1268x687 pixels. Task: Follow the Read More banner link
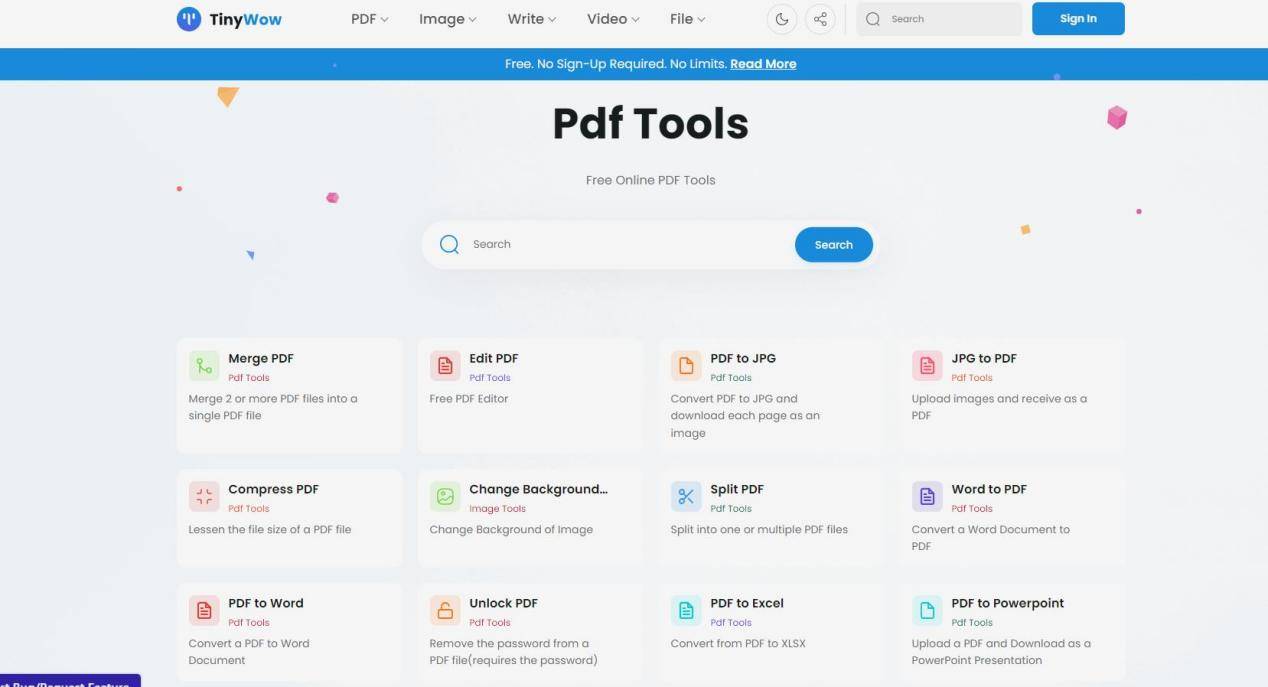763,64
